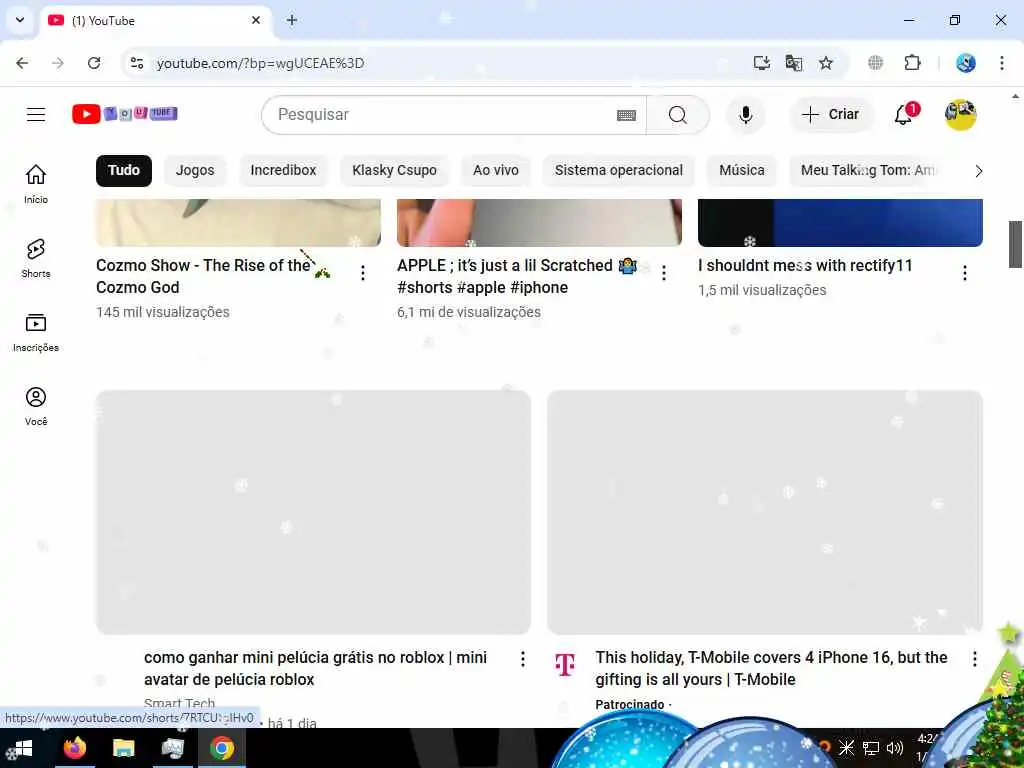Open options for Cozmo Show video
Viewport: 1024px width, 768px height.
(362, 273)
